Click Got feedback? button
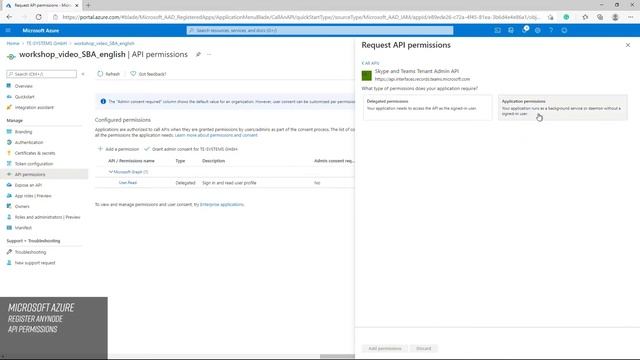 (148, 74)
